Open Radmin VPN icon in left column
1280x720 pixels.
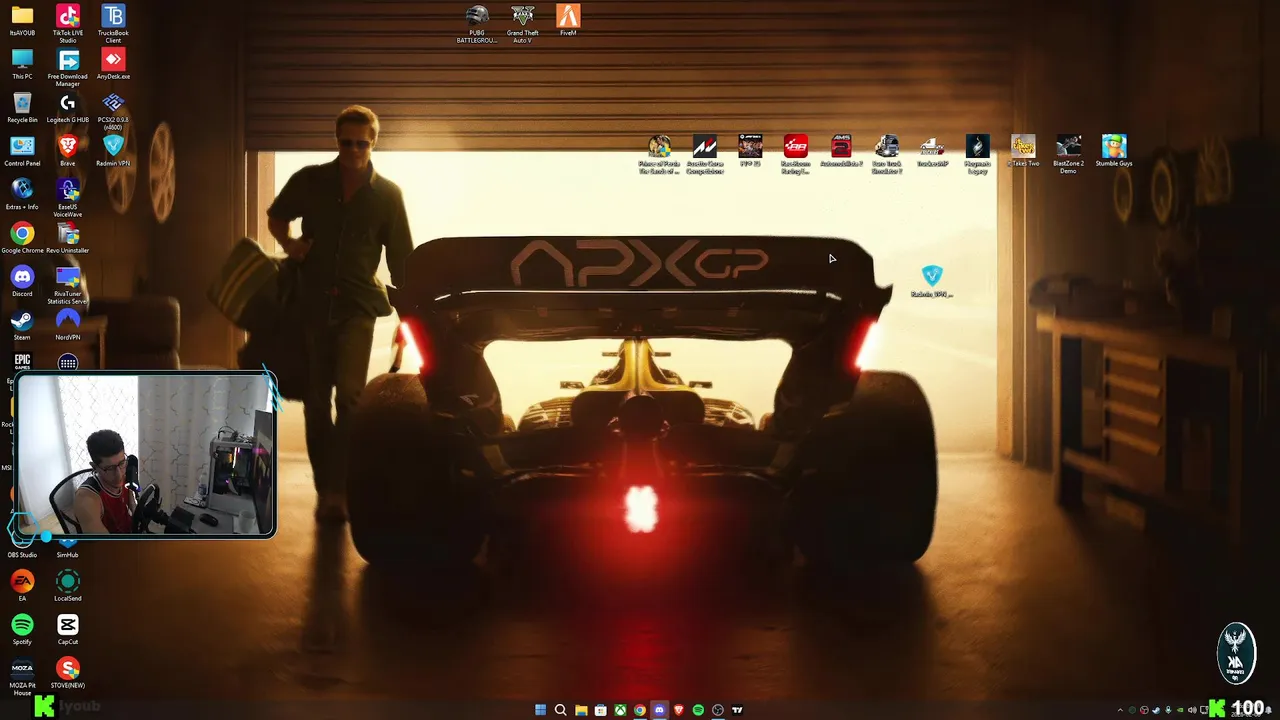(x=113, y=151)
